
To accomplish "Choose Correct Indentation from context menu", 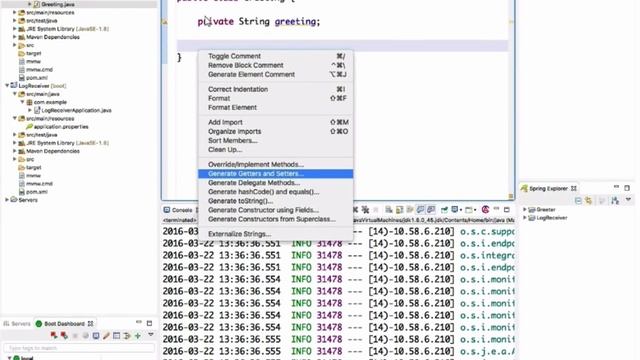I will [x=276, y=89].
